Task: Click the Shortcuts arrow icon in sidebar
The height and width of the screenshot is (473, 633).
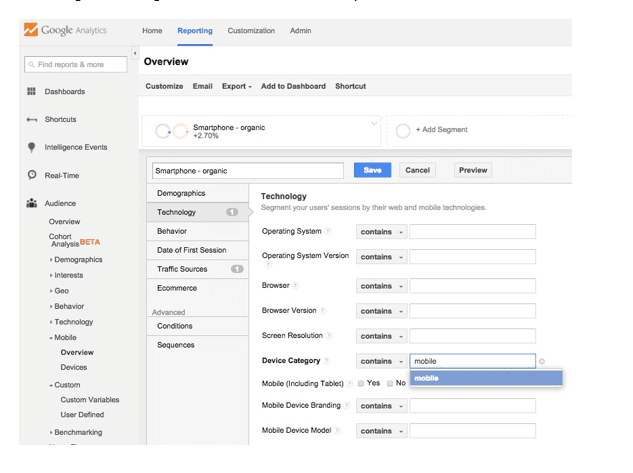Action: point(31,120)
